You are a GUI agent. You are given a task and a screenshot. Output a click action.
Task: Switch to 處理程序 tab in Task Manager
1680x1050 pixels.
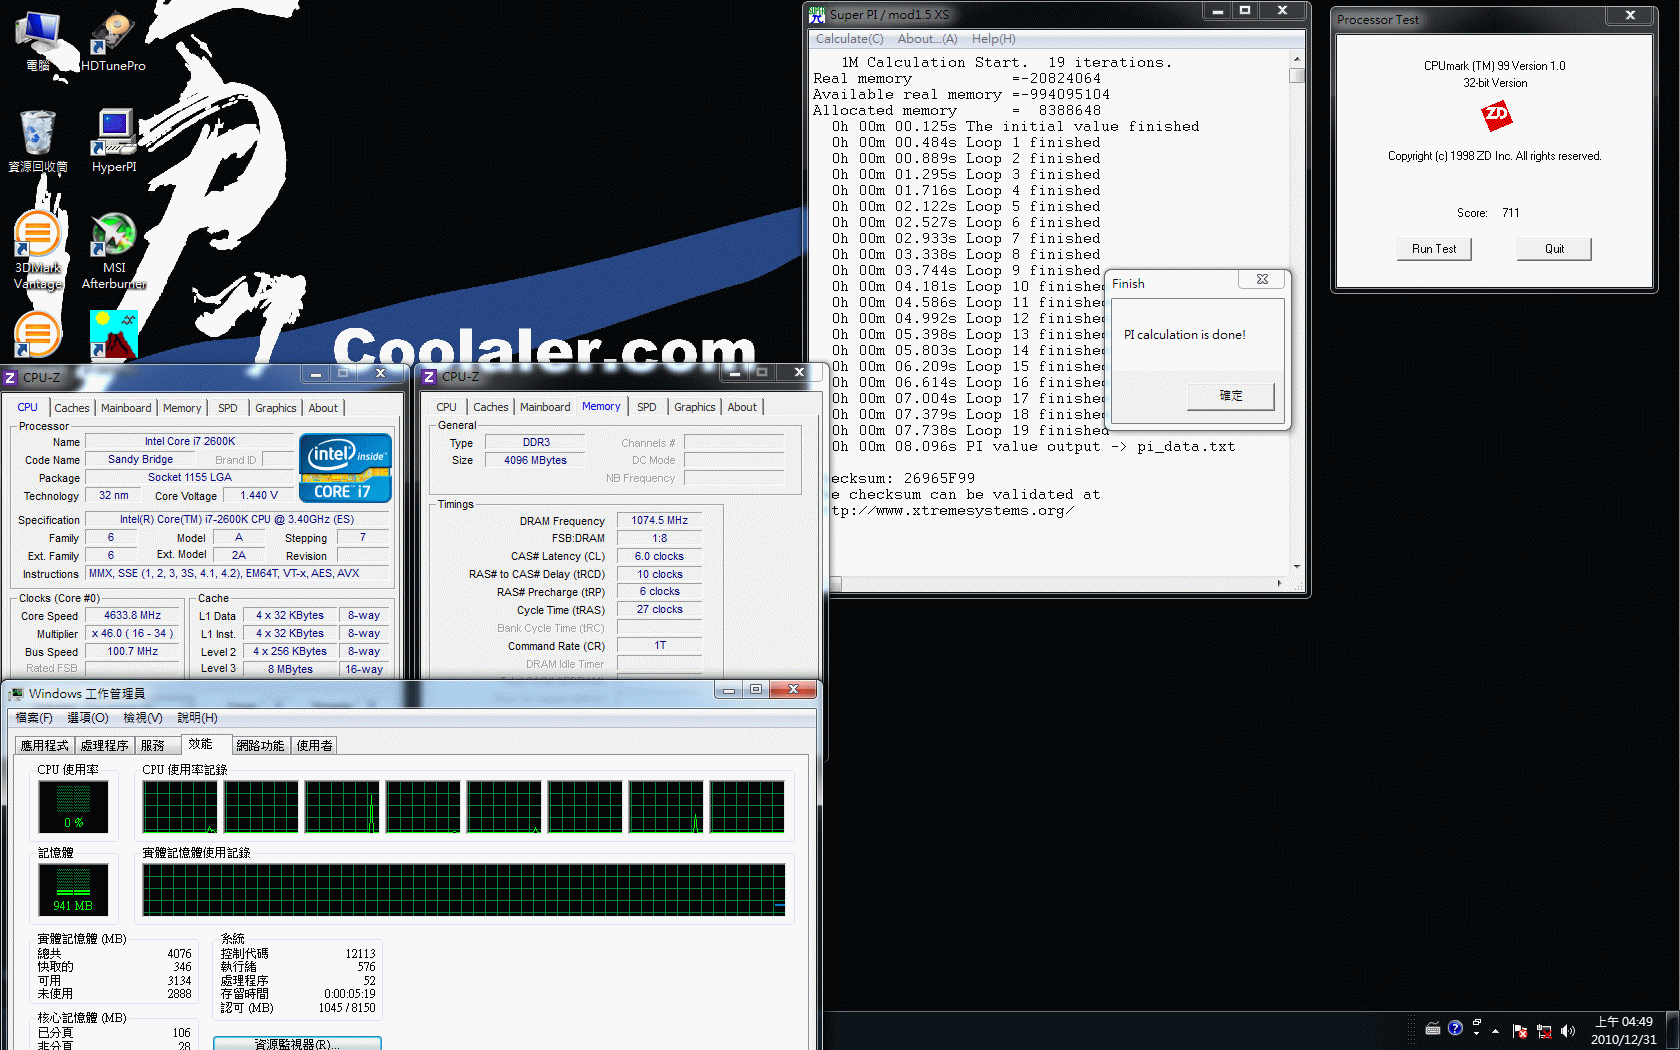(105, 746)
